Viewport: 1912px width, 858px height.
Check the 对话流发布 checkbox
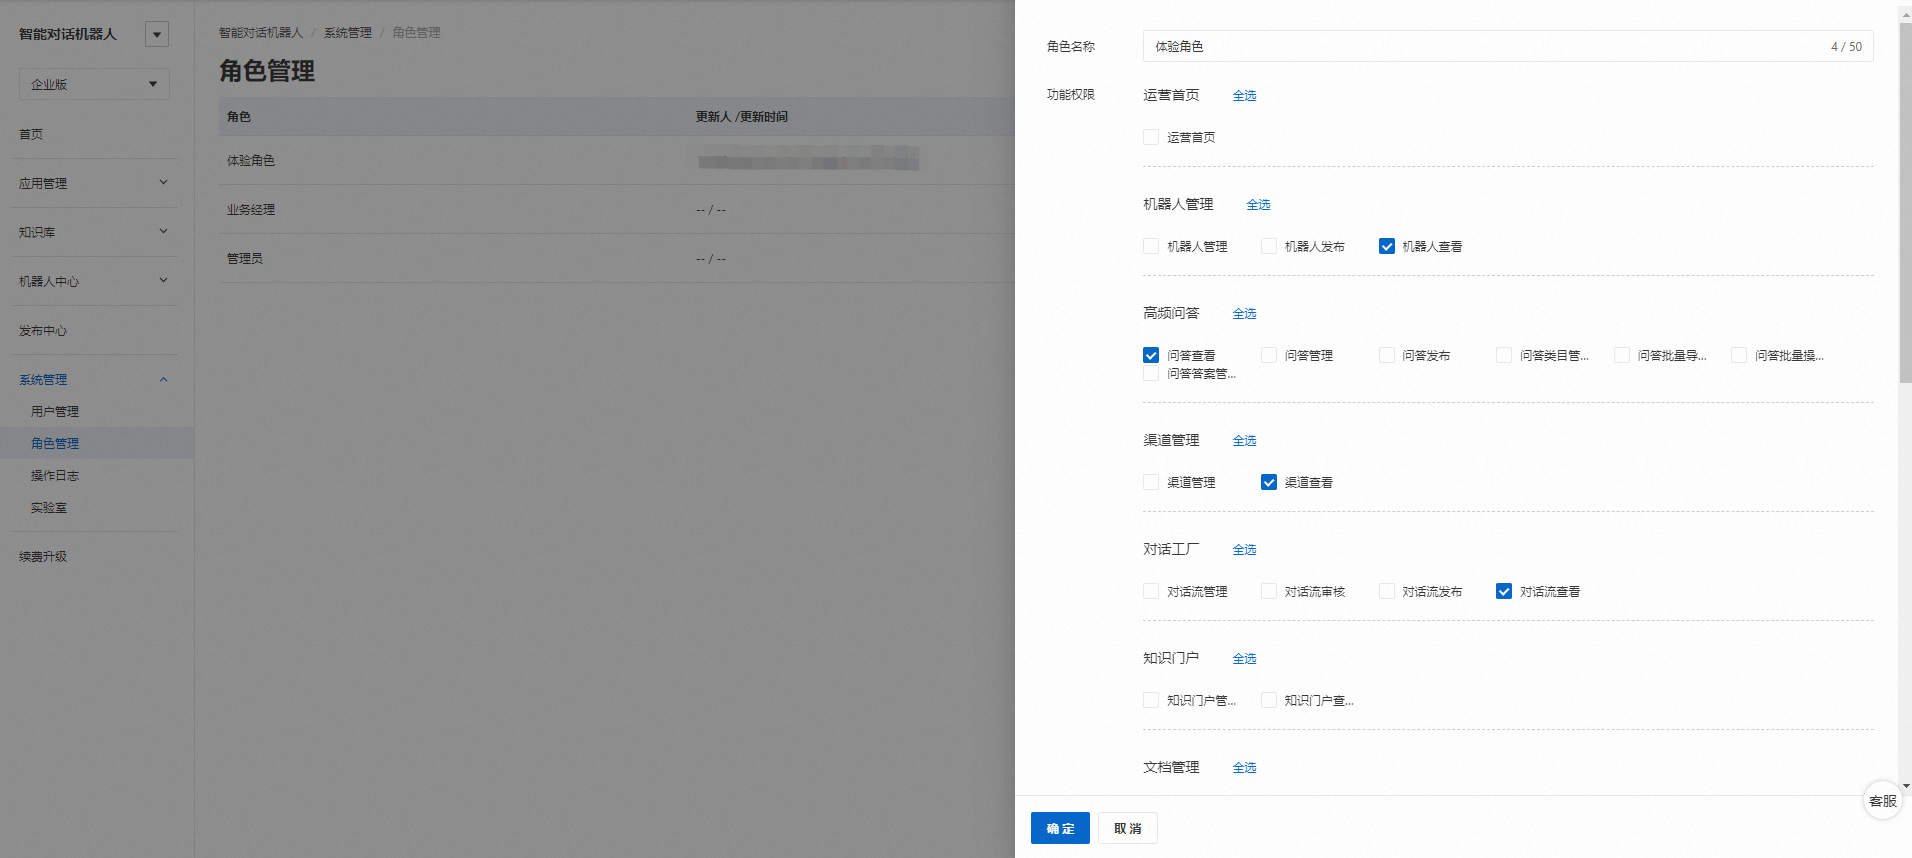click(x=1386, y=591)
